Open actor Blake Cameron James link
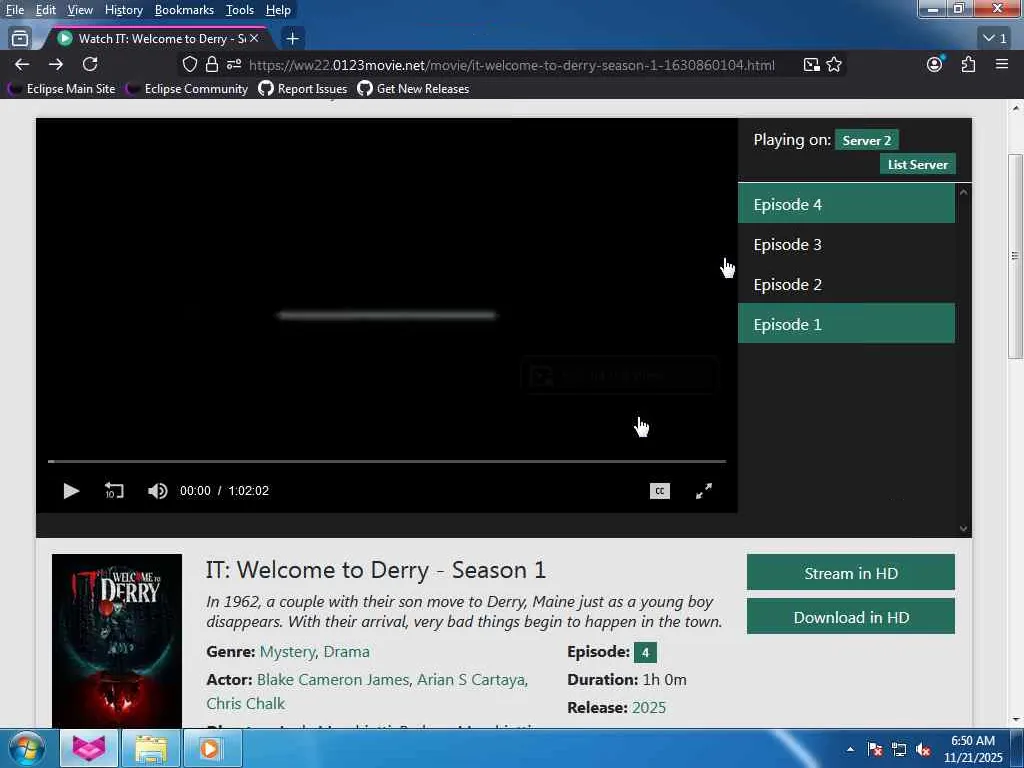This screenshot has height=768, width=1024. click(333, 680)
